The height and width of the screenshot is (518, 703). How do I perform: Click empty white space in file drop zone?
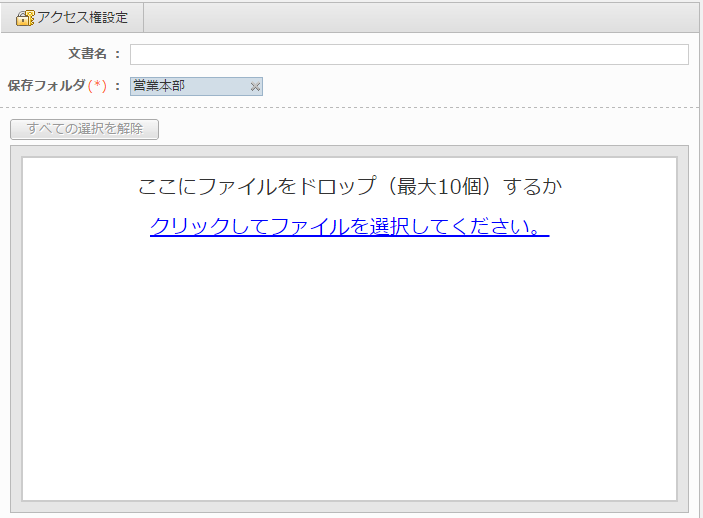(x=349, y=380)
